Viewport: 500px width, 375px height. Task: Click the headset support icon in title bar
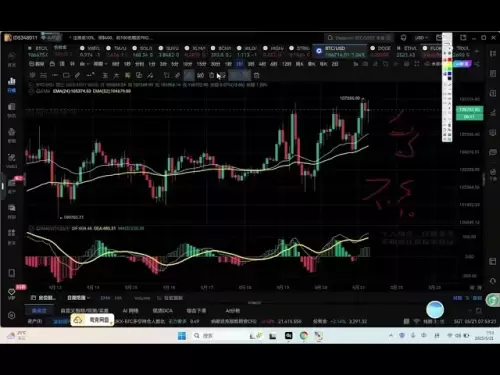(x=404, y=38)
